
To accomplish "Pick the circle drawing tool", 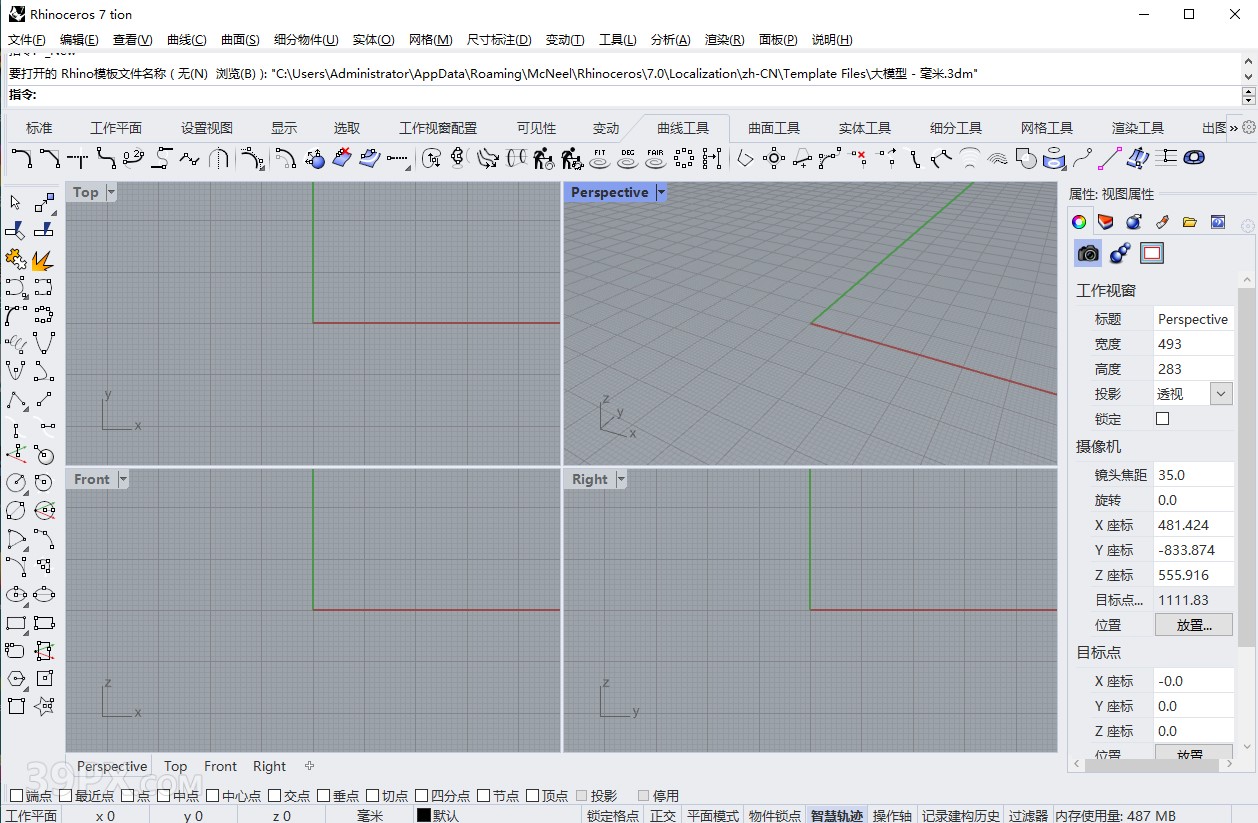I will click(x=15, y=483).
